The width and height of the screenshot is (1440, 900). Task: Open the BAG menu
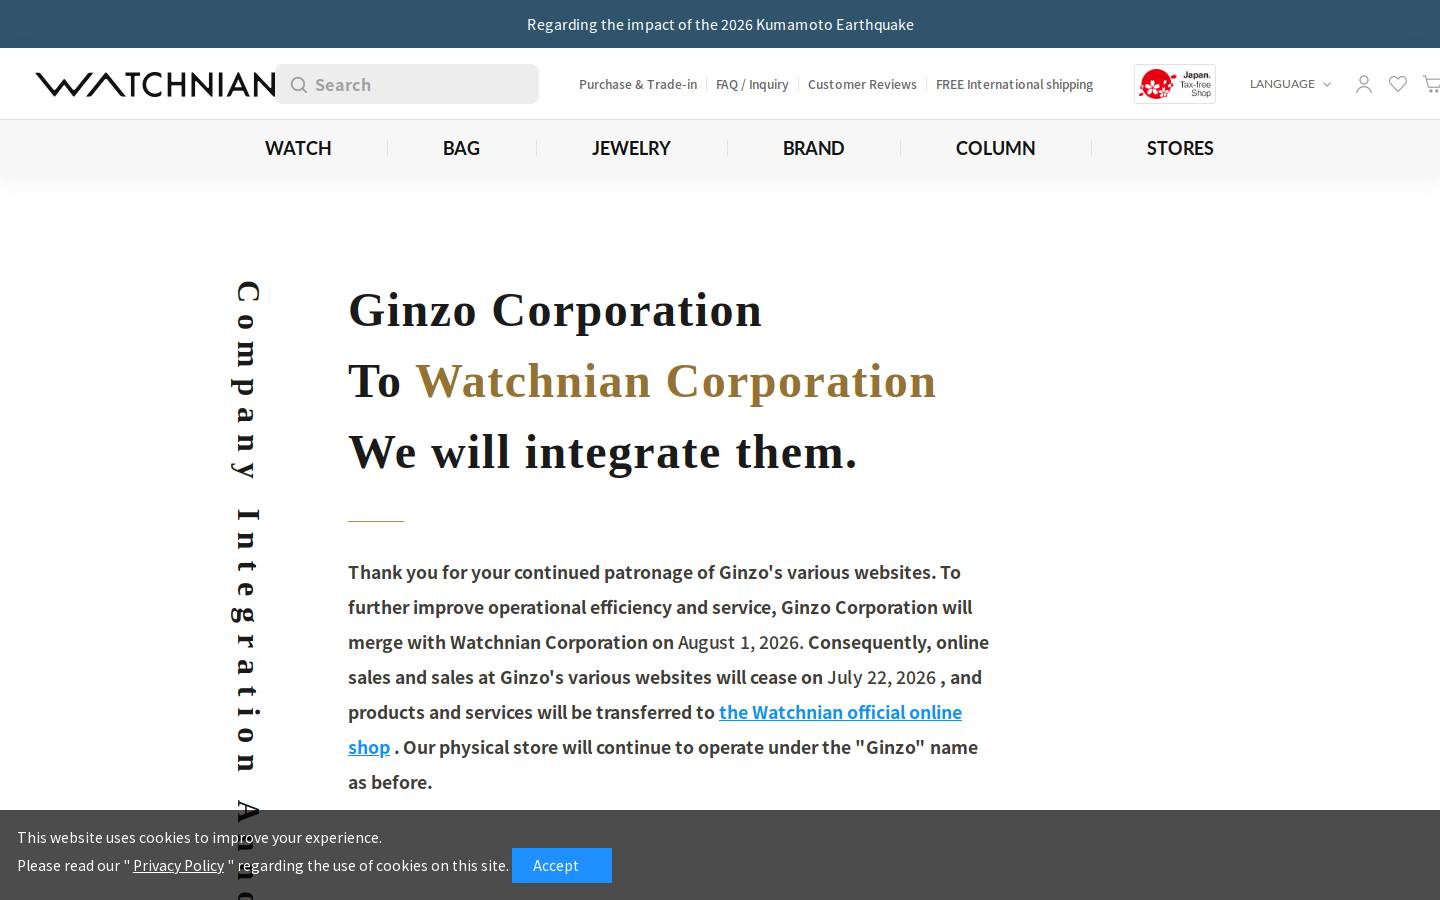[x=461, y=148]
